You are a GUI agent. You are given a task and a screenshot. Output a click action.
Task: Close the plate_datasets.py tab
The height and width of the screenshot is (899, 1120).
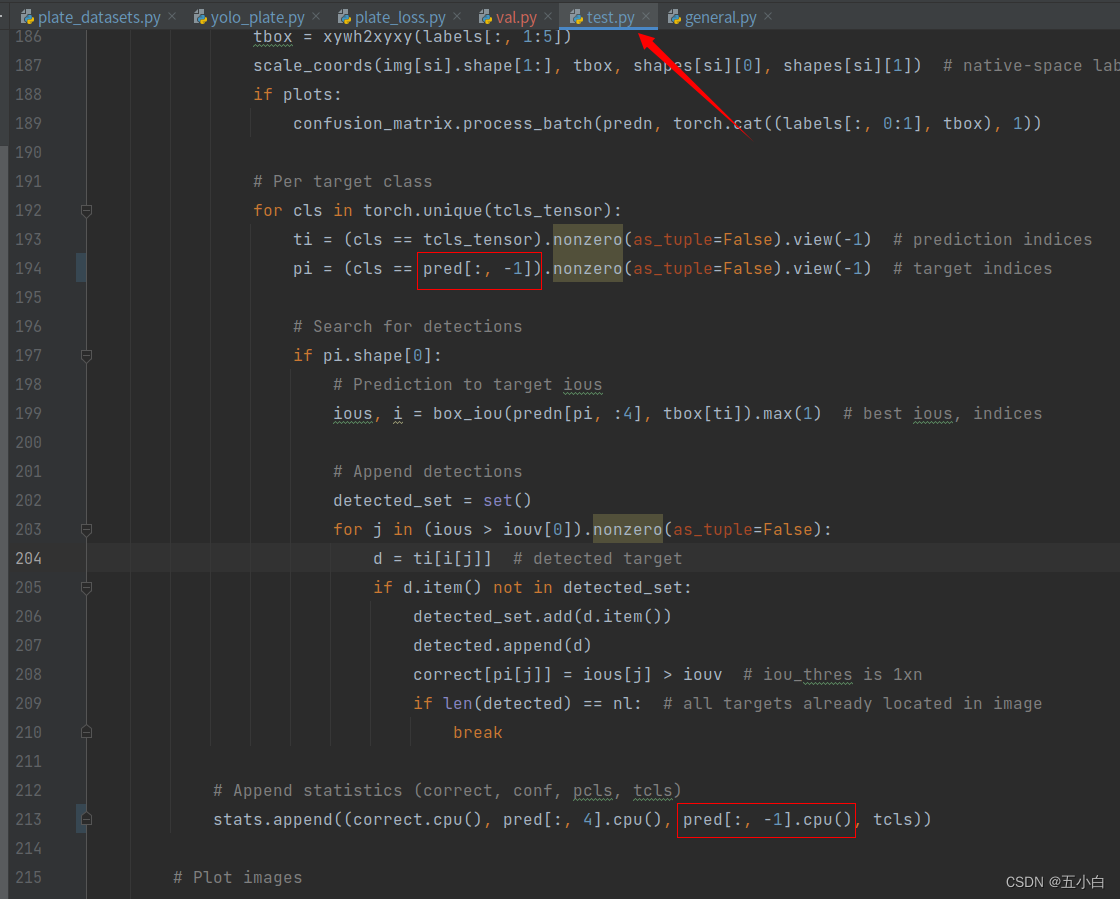(x=172, y=17)
